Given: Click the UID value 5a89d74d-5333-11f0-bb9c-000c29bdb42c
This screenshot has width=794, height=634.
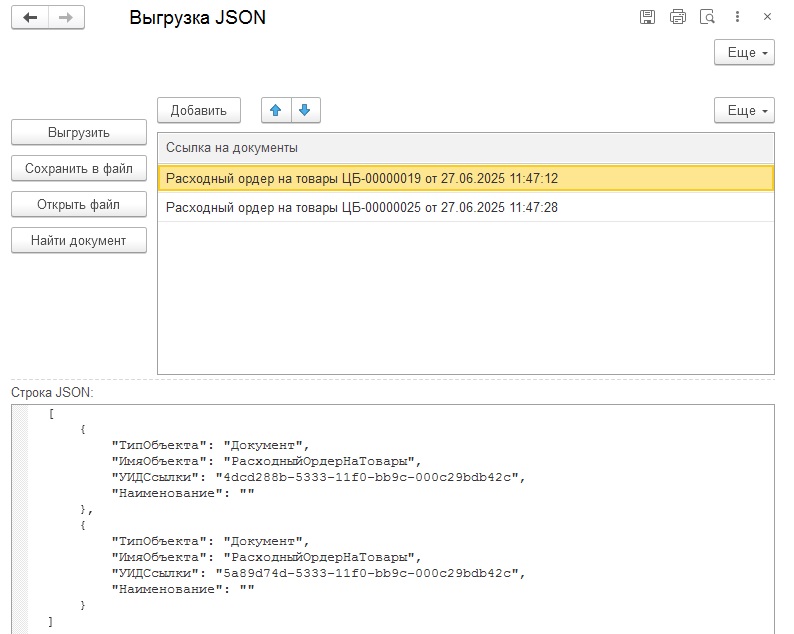Looking at the screenshot, I should pyautogui.click(x=367, y=573).
